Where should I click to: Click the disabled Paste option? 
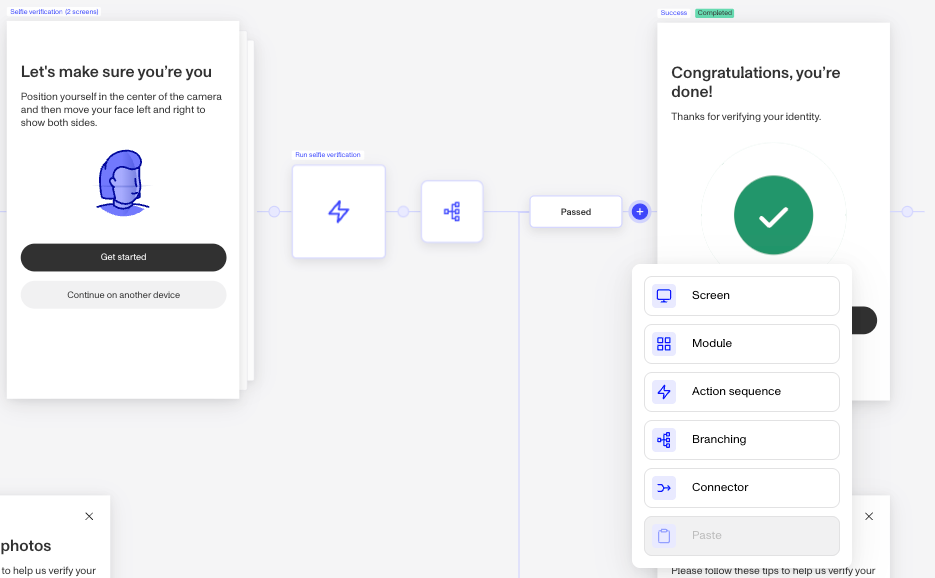tap(742, 536)
